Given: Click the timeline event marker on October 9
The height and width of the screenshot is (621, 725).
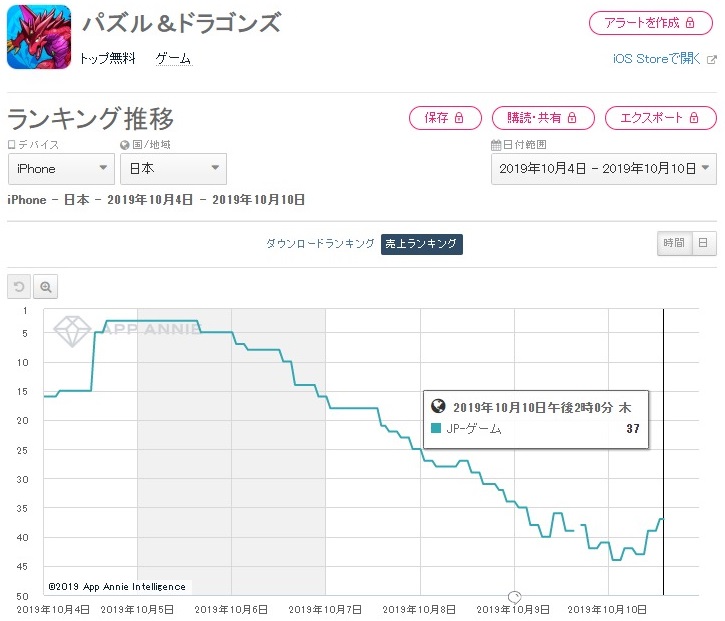Looking at the screenshot, I should tap(515, 596).
